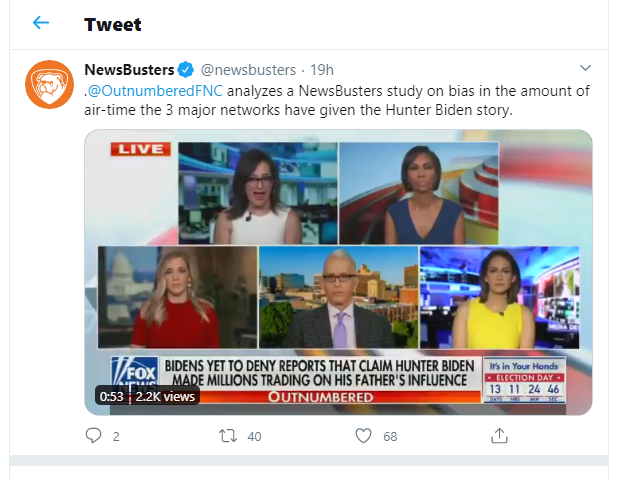Expand the tweet options chevron menu
Screen dimensions: 634x479
(x=585, y=68)
